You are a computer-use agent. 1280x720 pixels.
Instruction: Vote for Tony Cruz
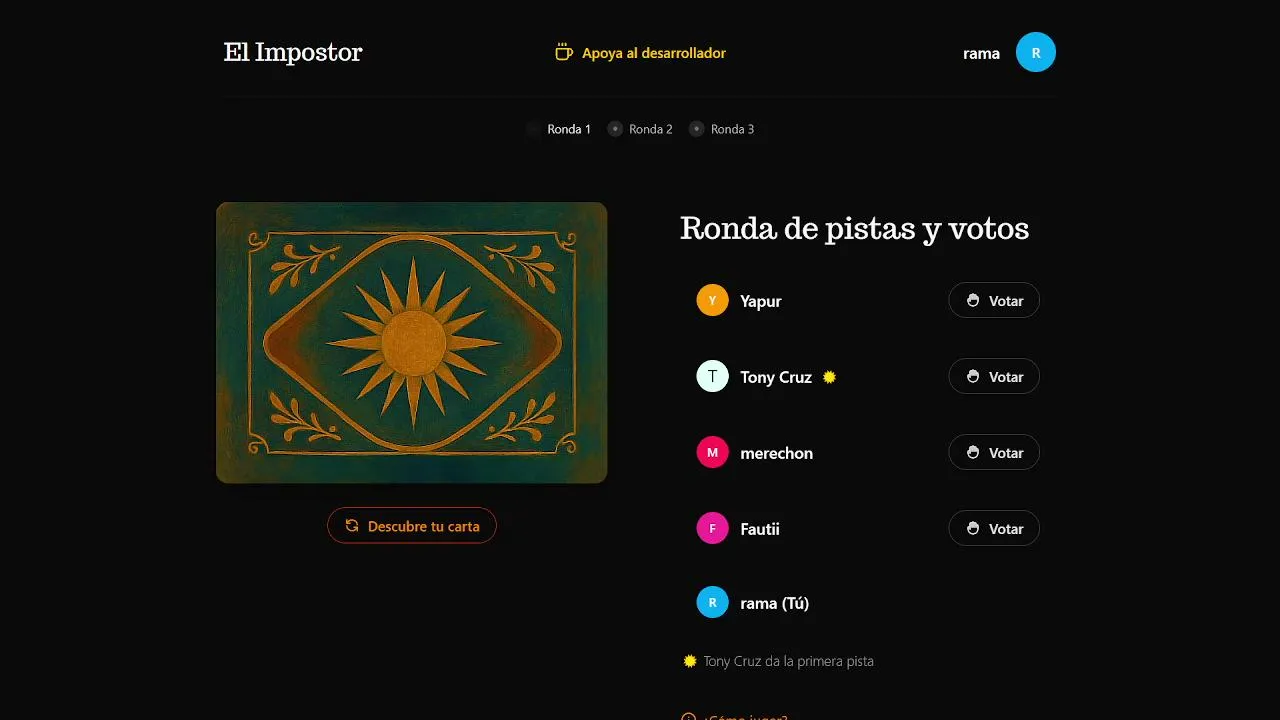point(993,377)
